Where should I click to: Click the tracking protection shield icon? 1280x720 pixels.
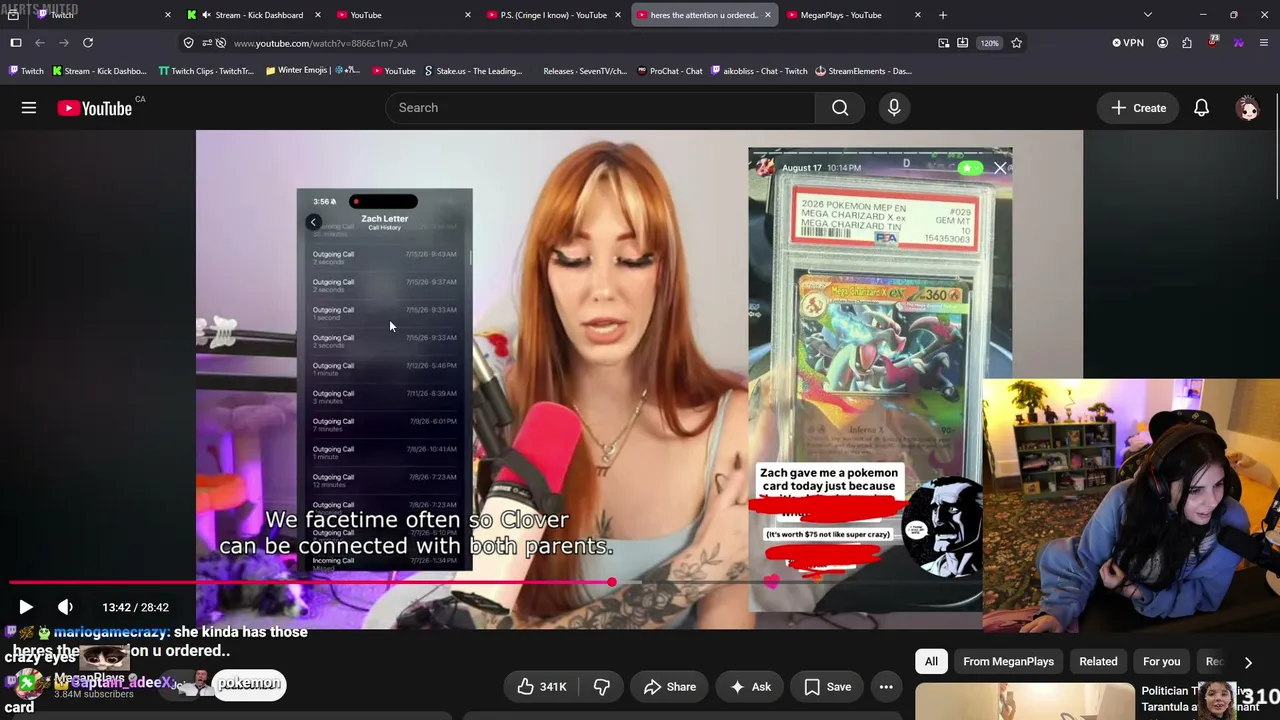(189, 43)
